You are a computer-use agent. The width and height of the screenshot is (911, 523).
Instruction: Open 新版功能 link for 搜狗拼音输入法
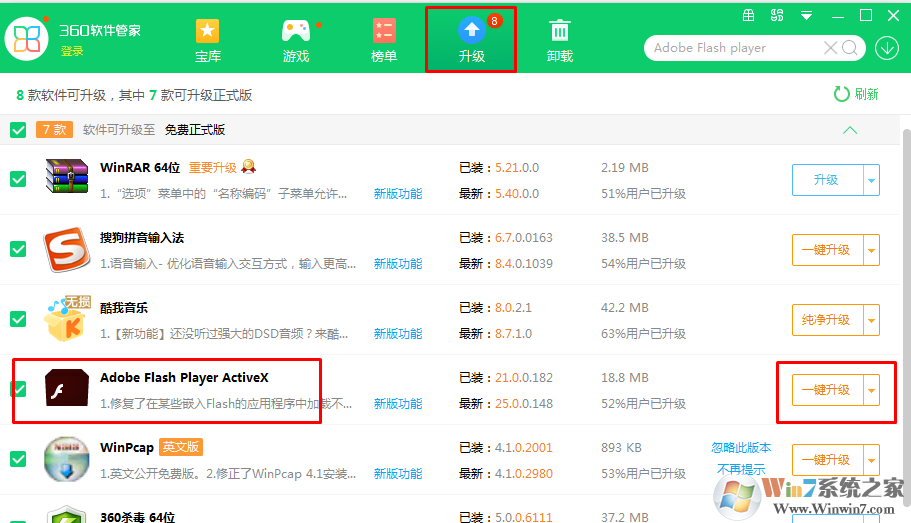tap(398, 264)
